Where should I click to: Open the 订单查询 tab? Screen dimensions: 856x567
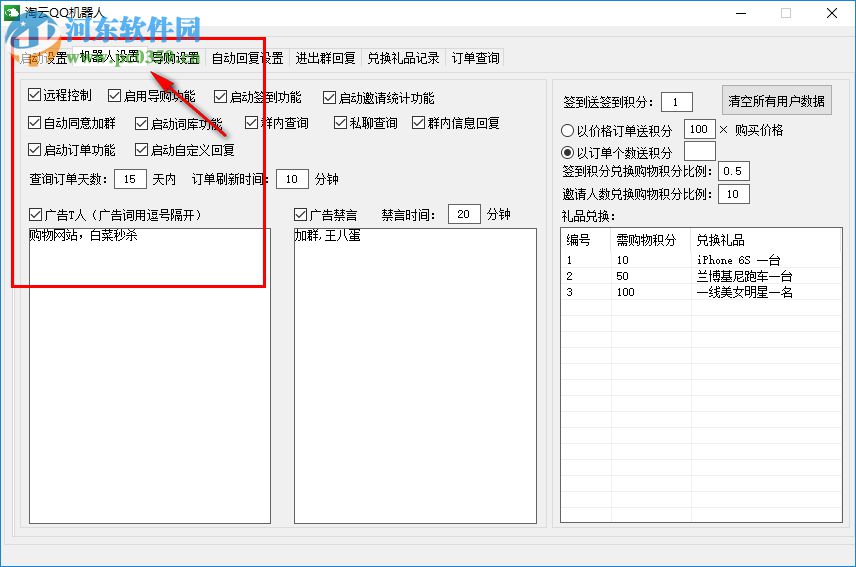475,58
